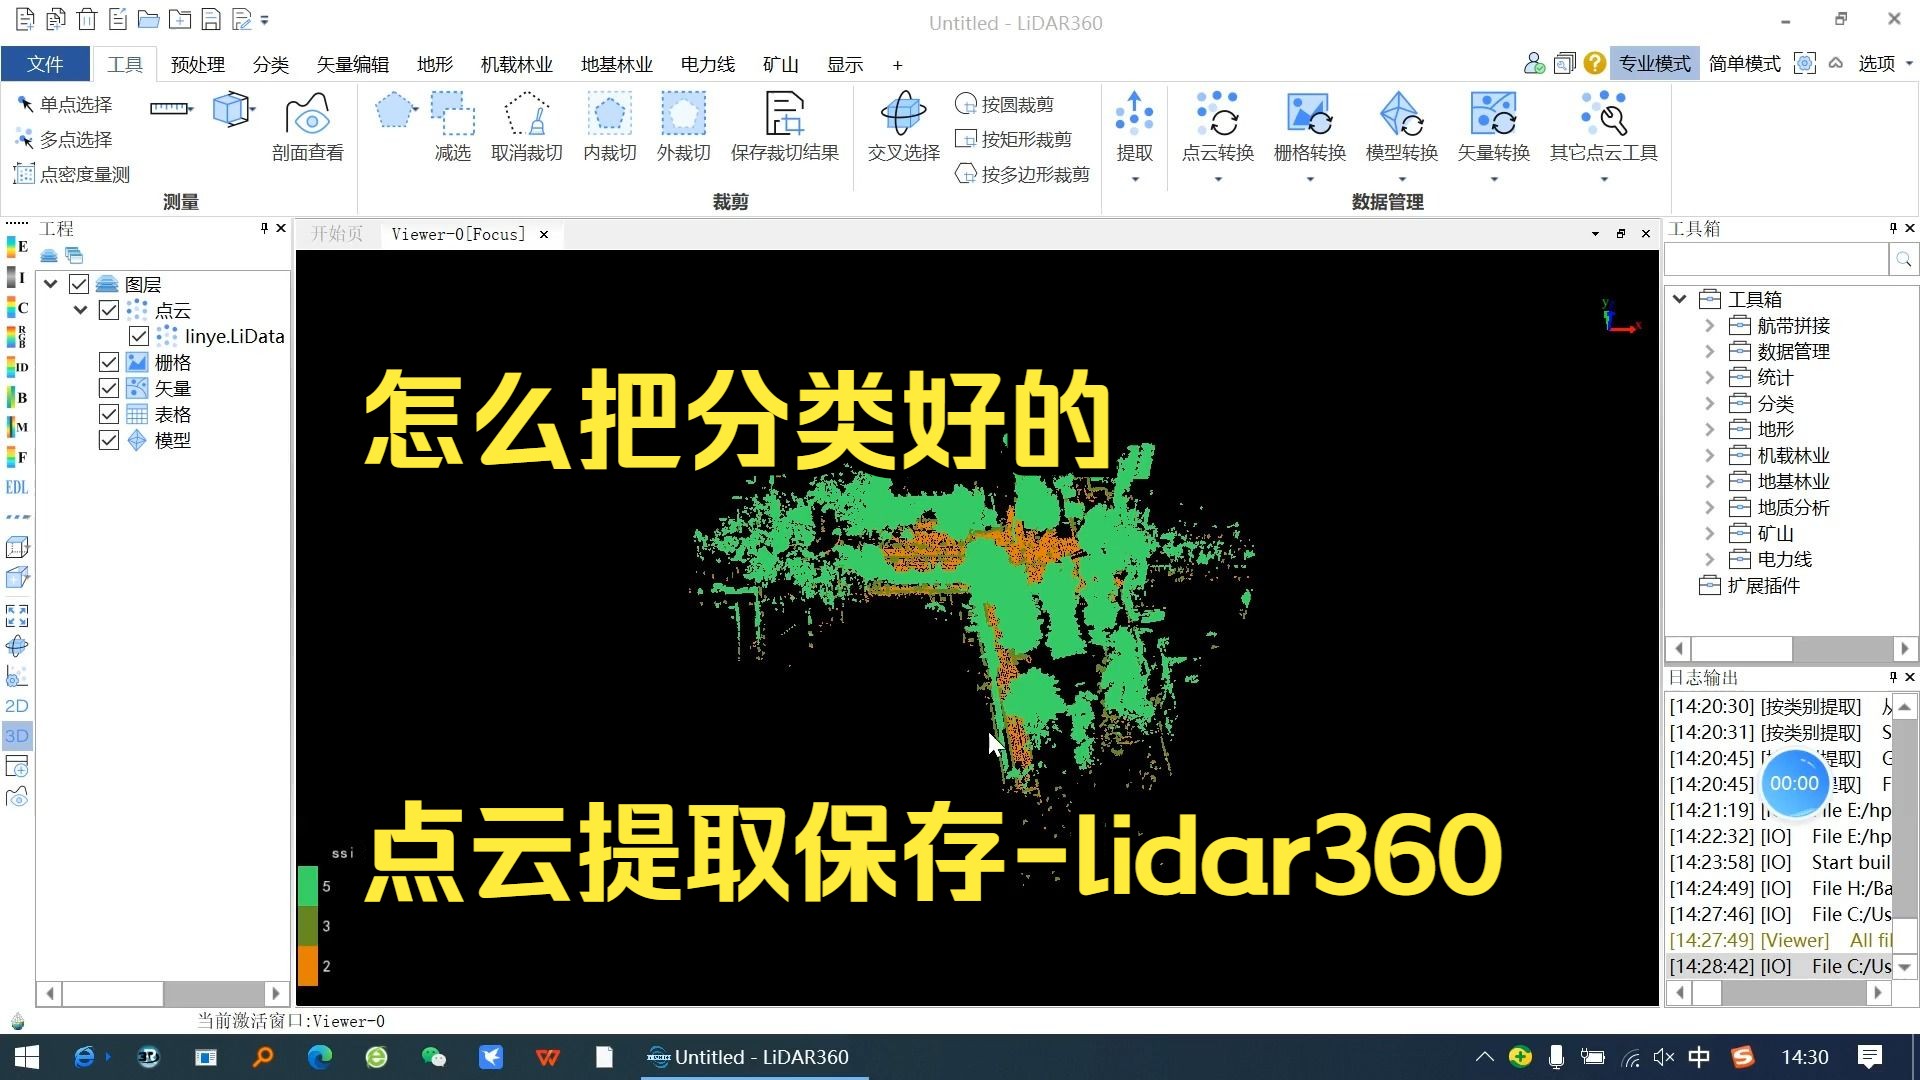Select the 减选 subtract selection tool
The image size is (1920, 1080).
452,127
